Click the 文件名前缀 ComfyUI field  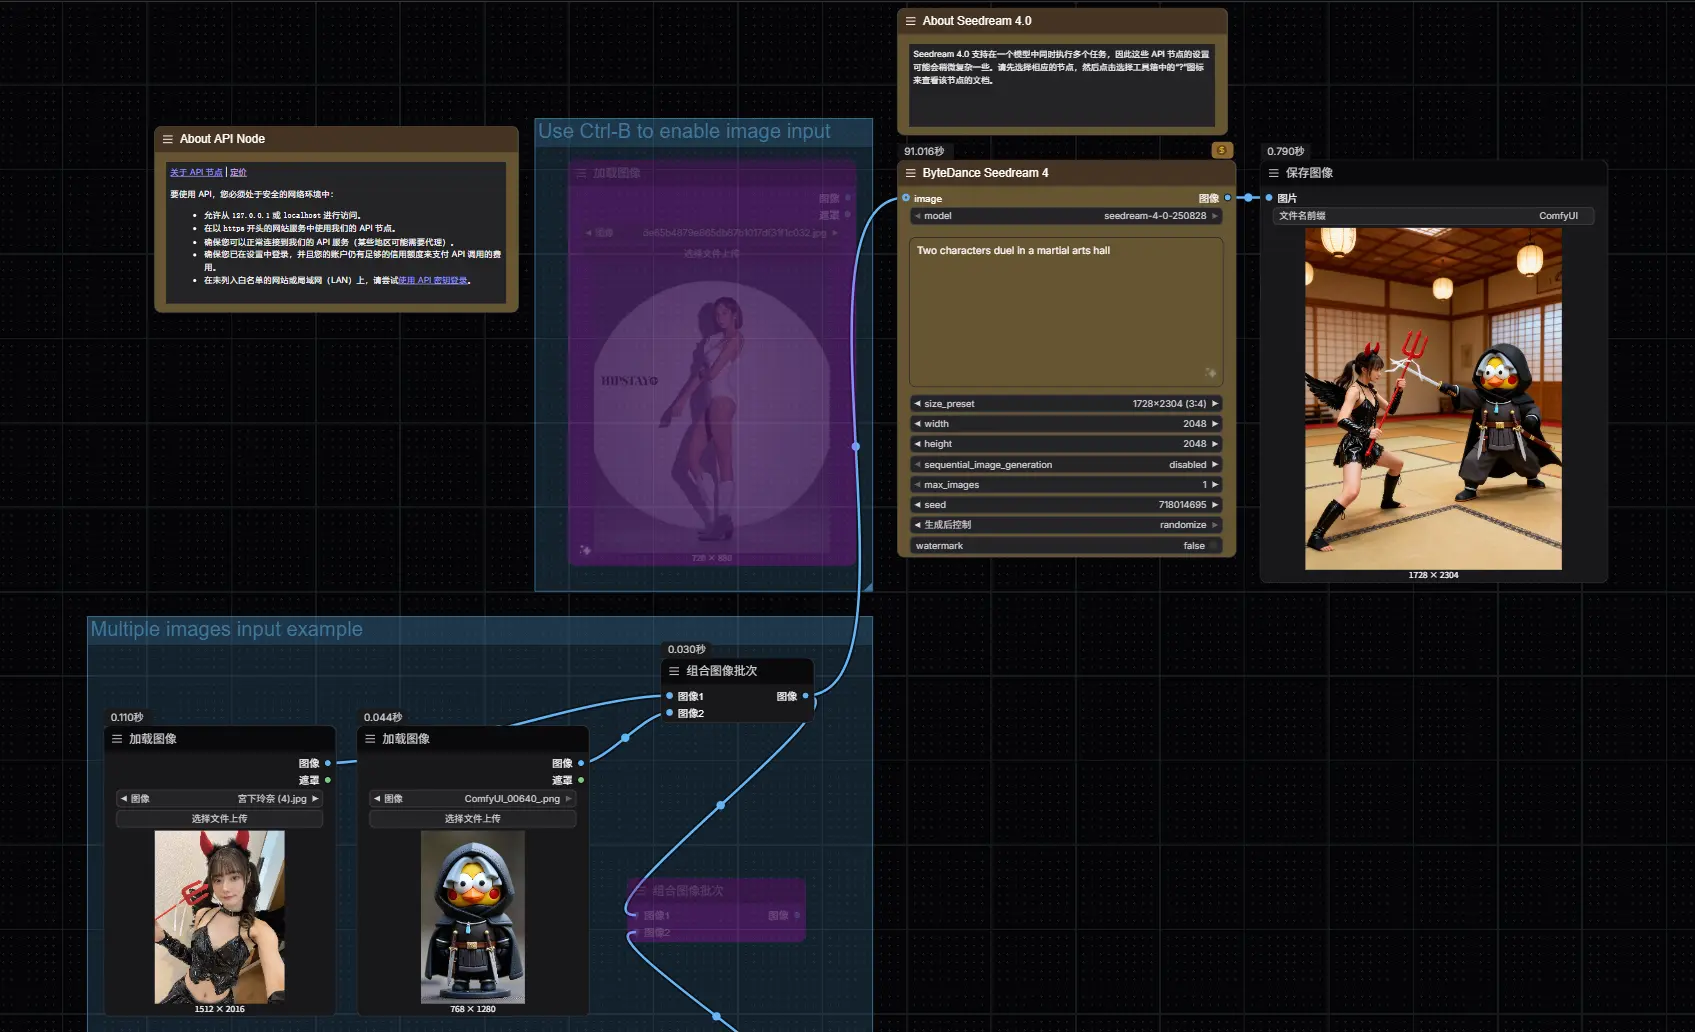[x=1432, y=216]
